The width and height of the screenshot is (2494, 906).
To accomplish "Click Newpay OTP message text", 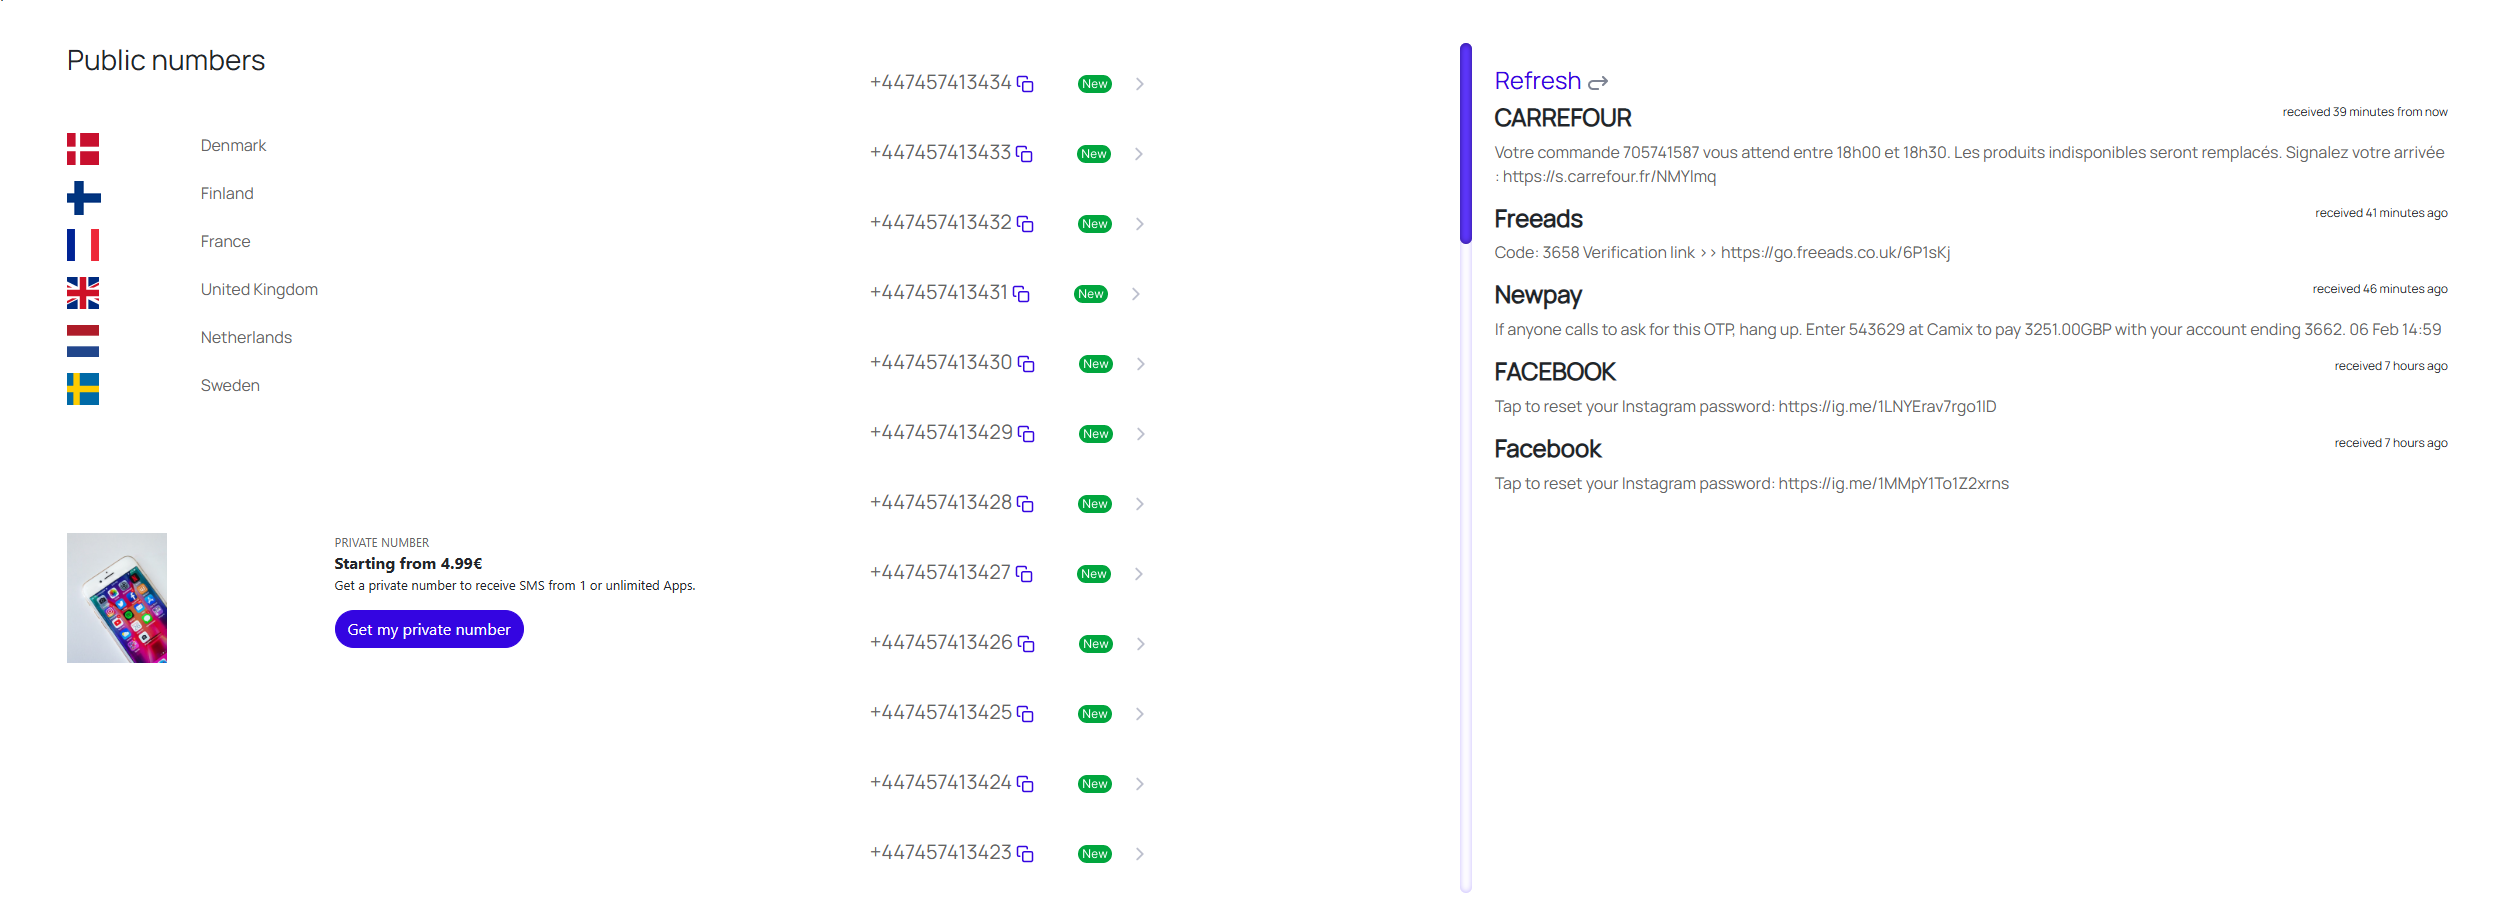I will [x=1968, y=330].
